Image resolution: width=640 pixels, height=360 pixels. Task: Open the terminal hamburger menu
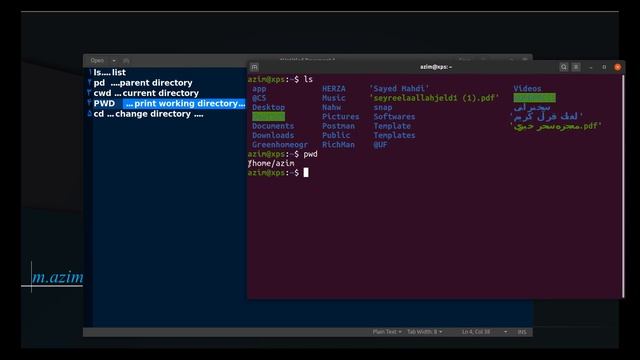coord(576,67)
